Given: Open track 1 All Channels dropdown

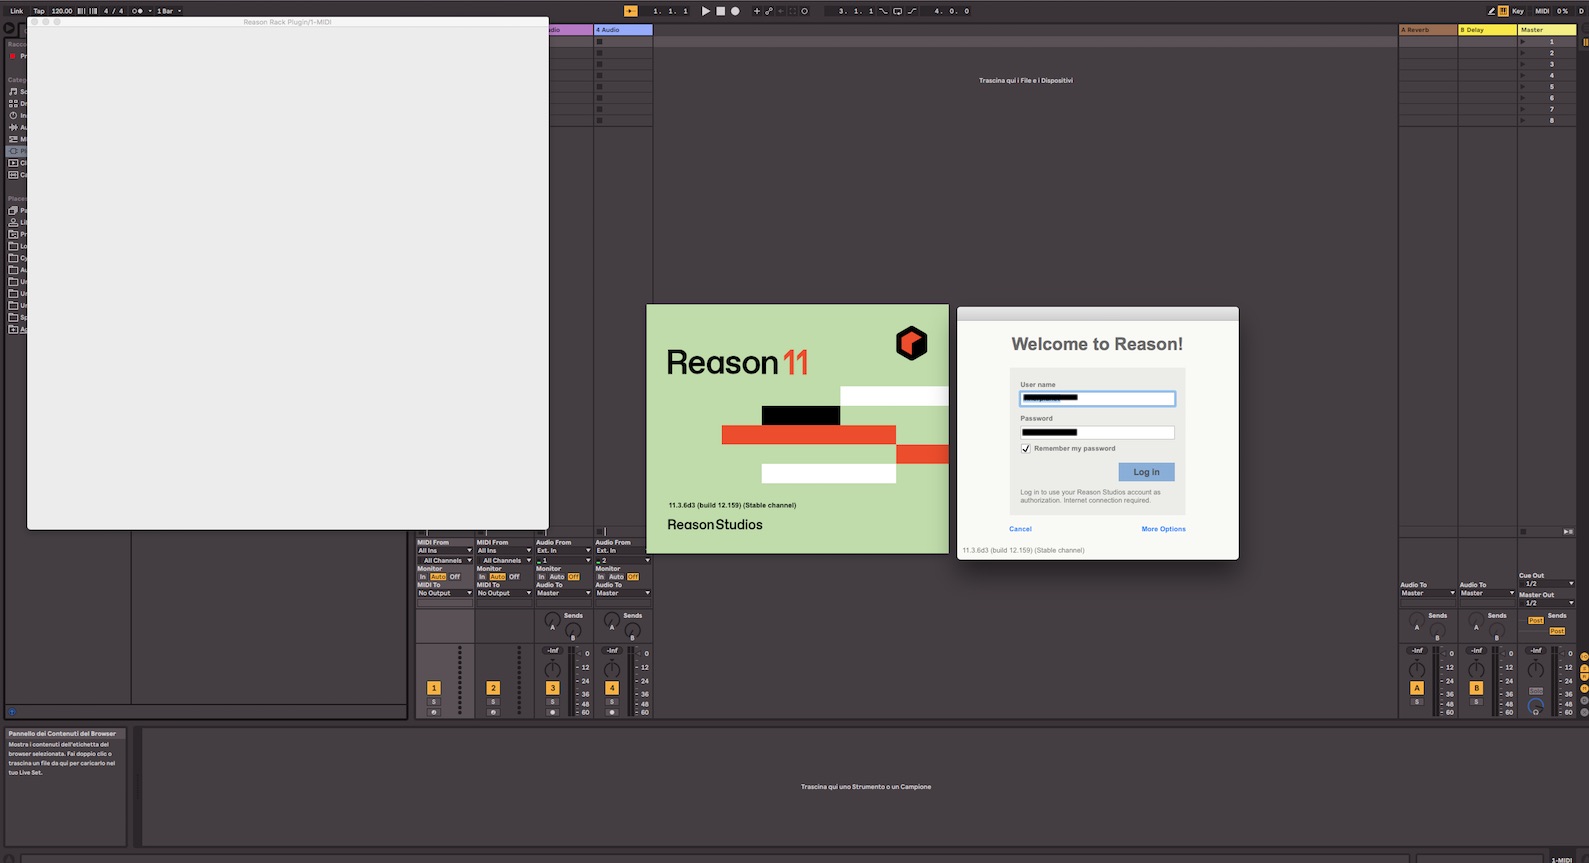Looking at the screenshot, I should pos(444,560).
